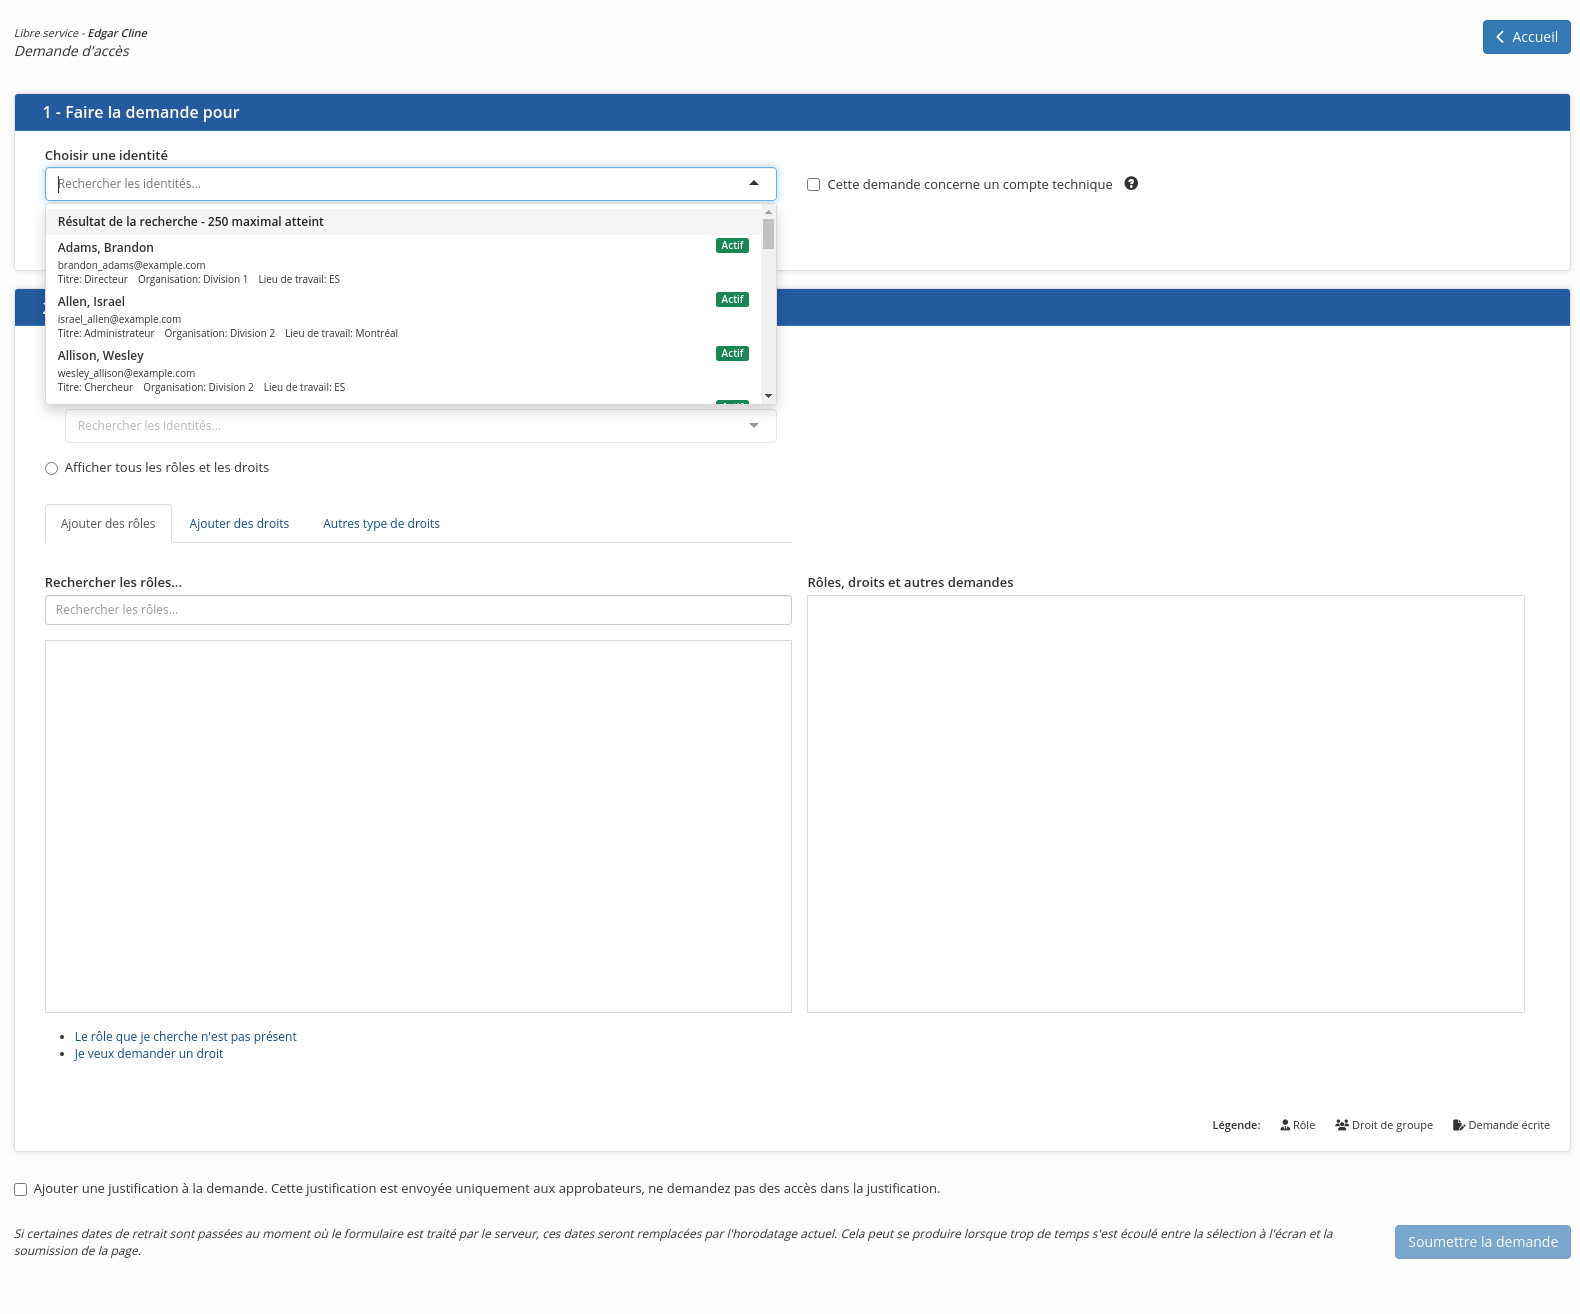1580x1314 pixels.
Task: Click the chevron icon in Accueil button
Action: pyautogui.click(x=1500, y=37)
